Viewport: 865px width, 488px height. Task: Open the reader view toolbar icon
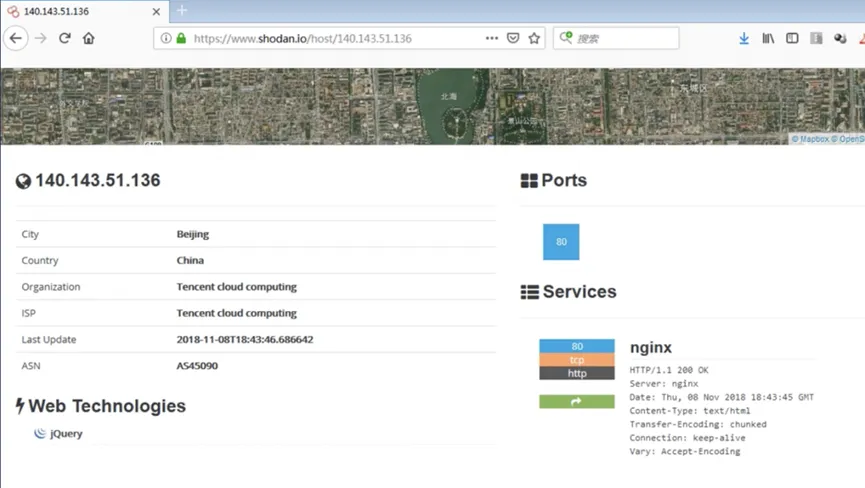coord(816,38)
